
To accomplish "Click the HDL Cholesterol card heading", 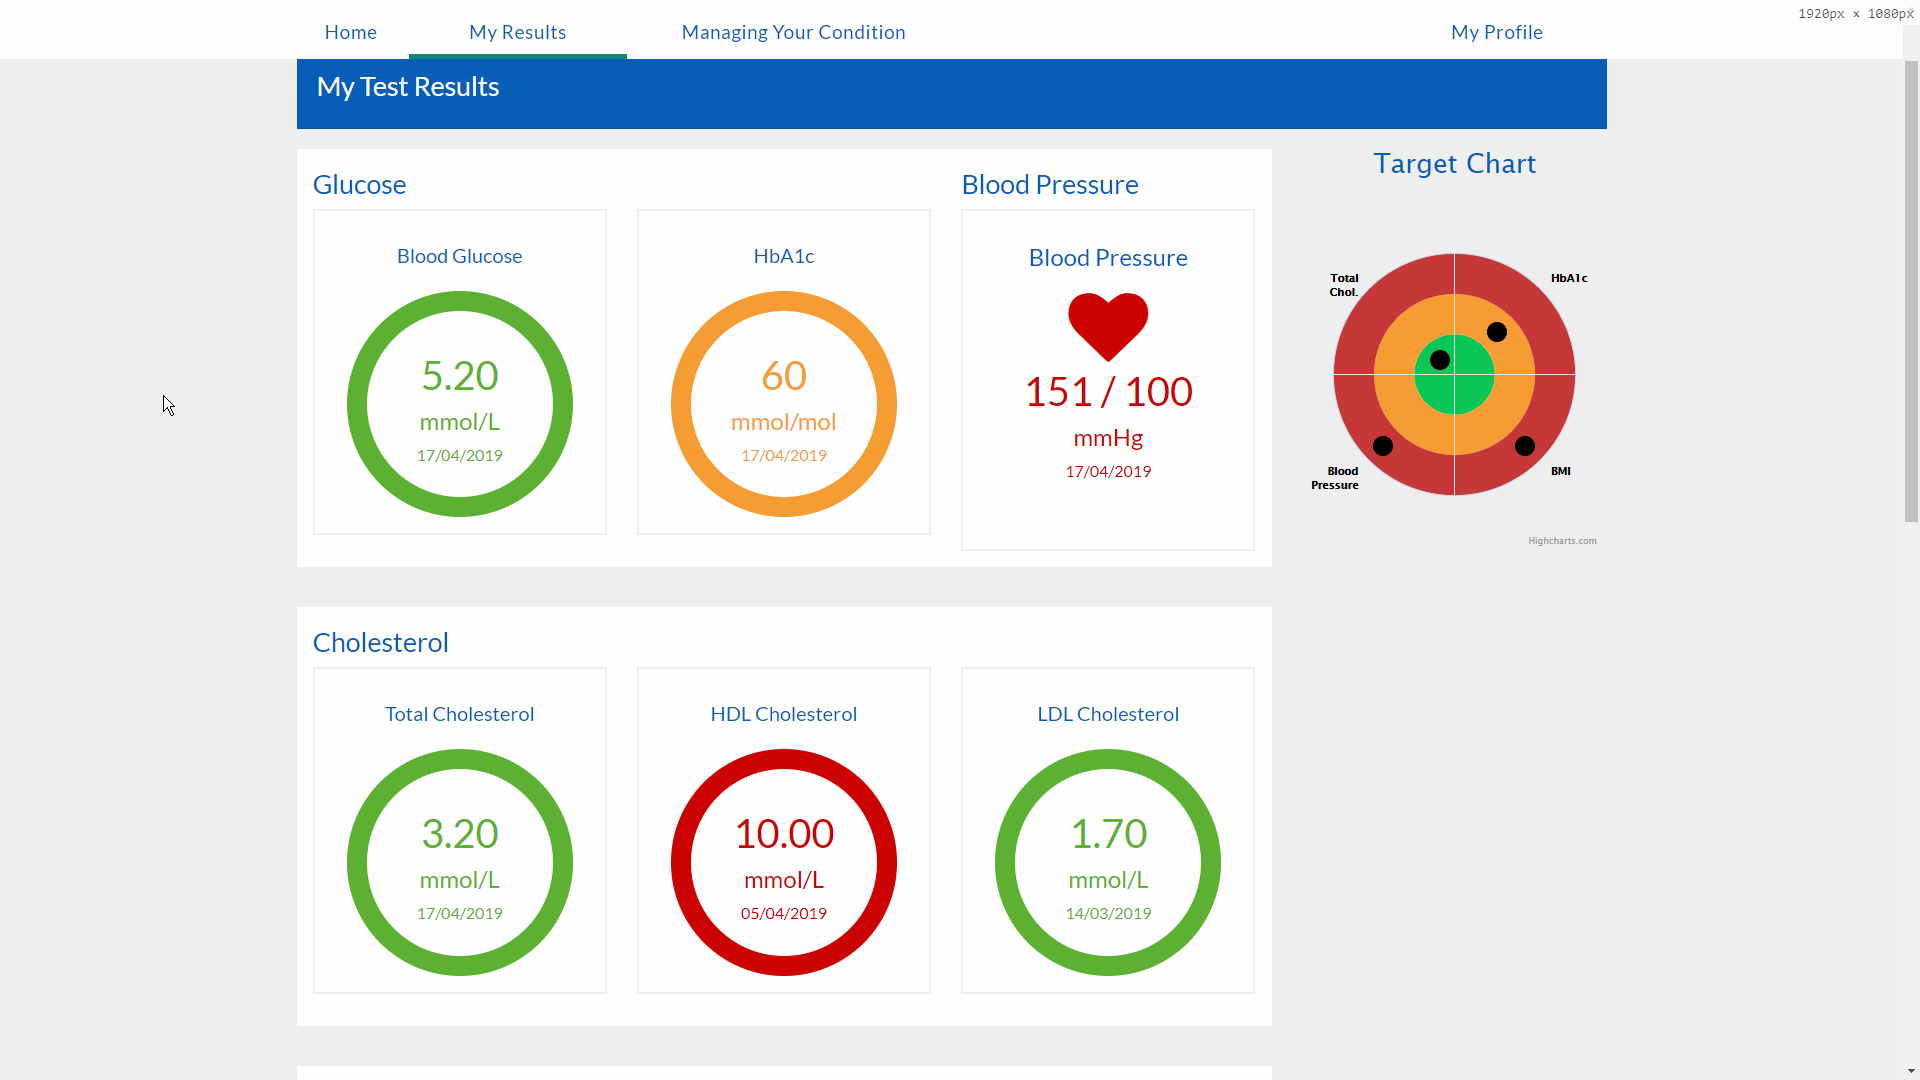I will coord(783,714).
